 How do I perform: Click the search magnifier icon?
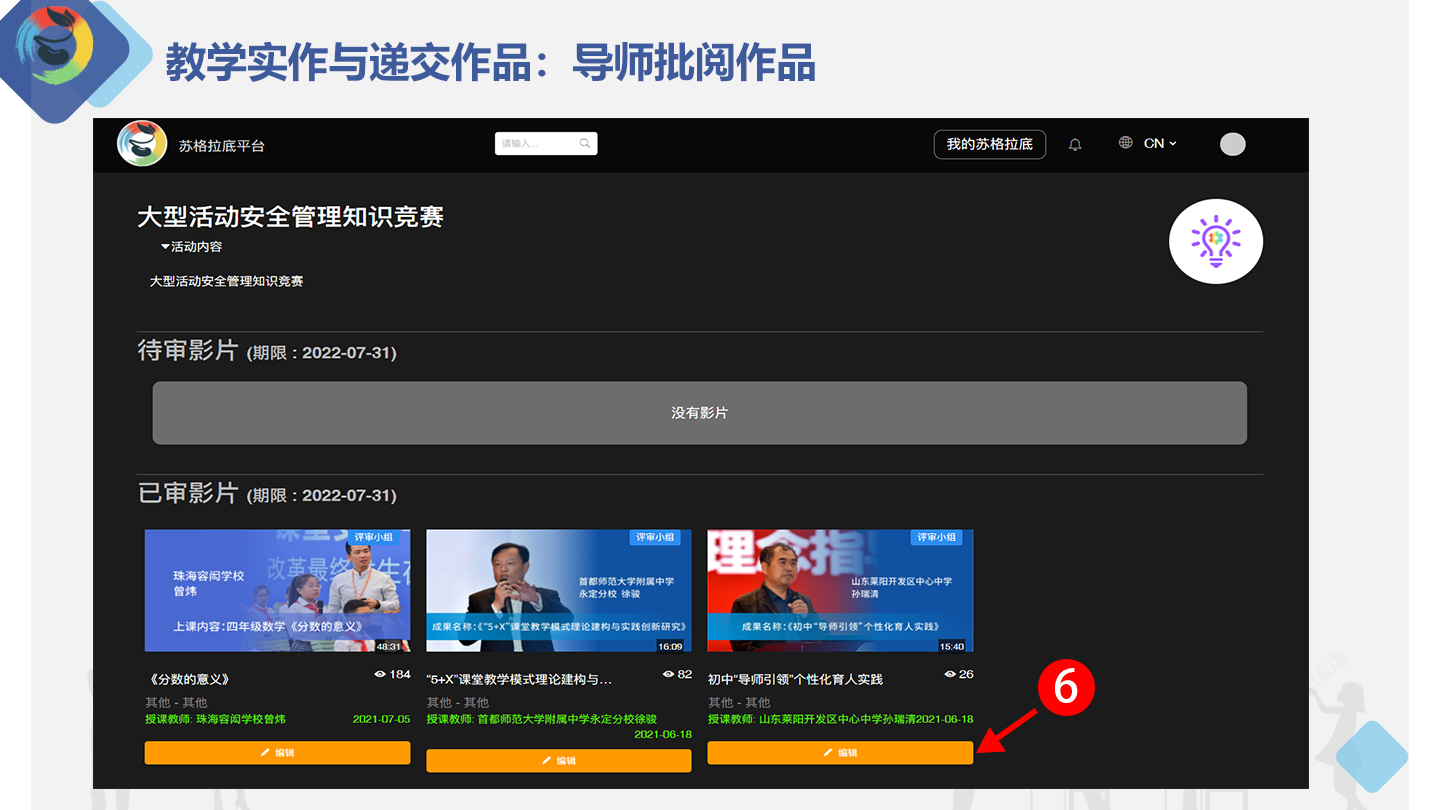click(585, 144)
